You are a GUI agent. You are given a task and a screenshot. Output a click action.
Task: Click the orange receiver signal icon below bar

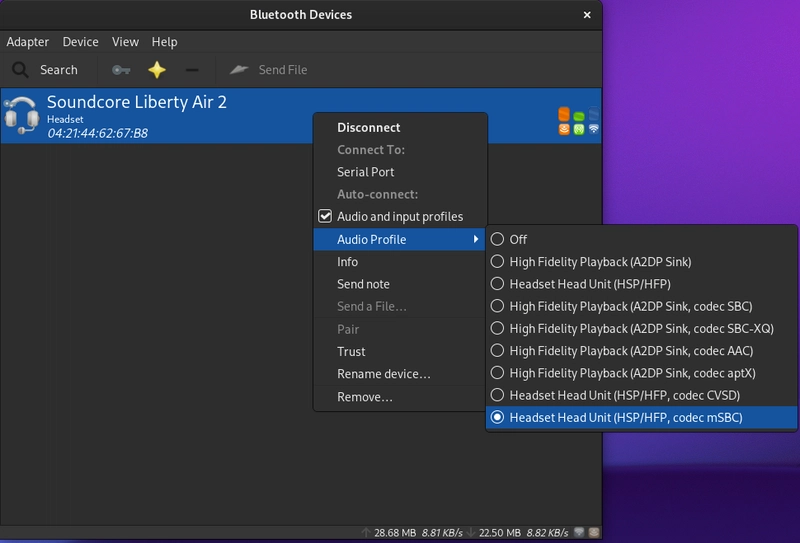pyautogui.click(x=564, y=129)
